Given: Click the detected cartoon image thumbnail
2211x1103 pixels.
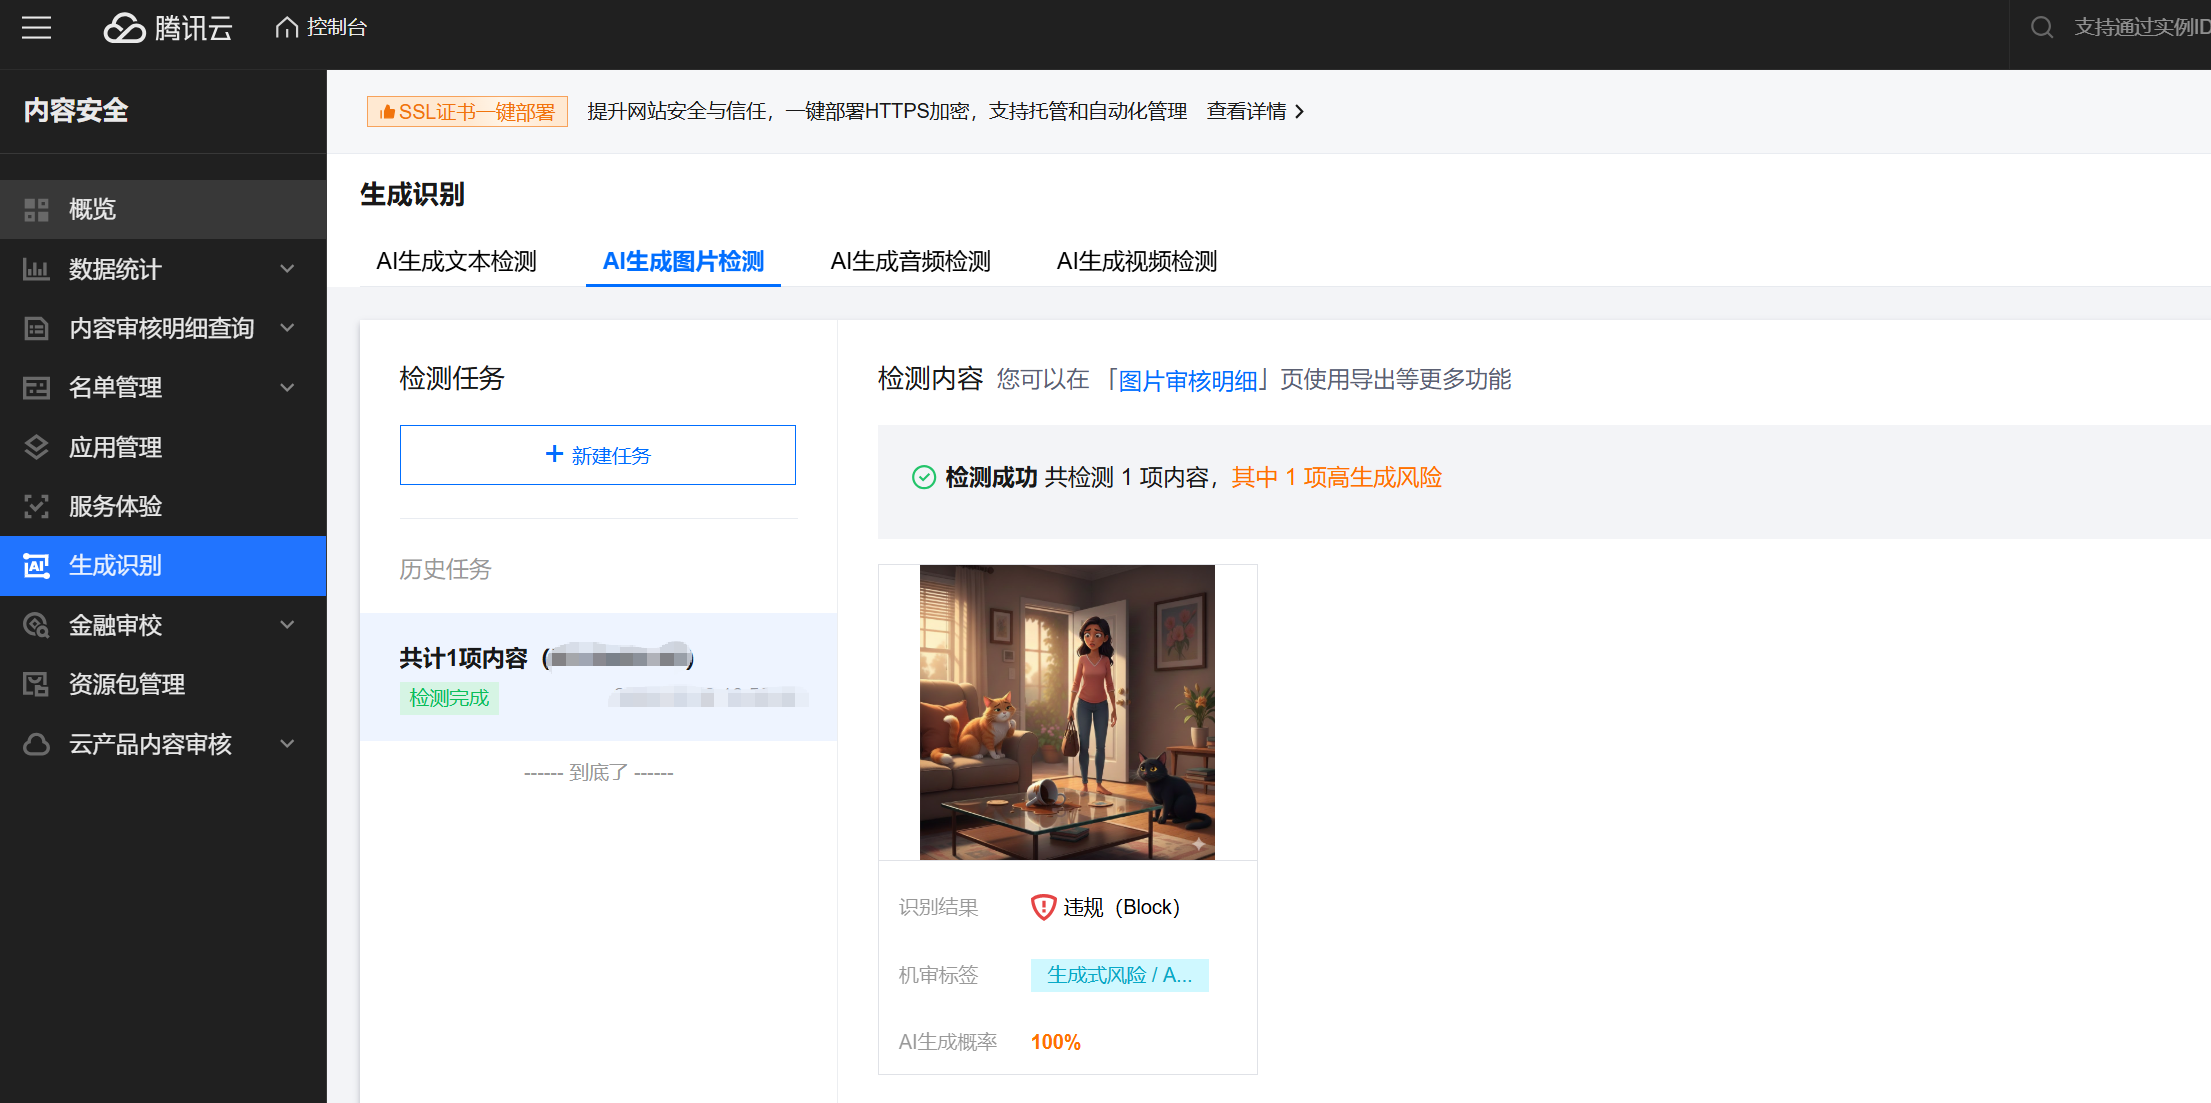Looking at the screenshot, I should tap(1067, 712).
